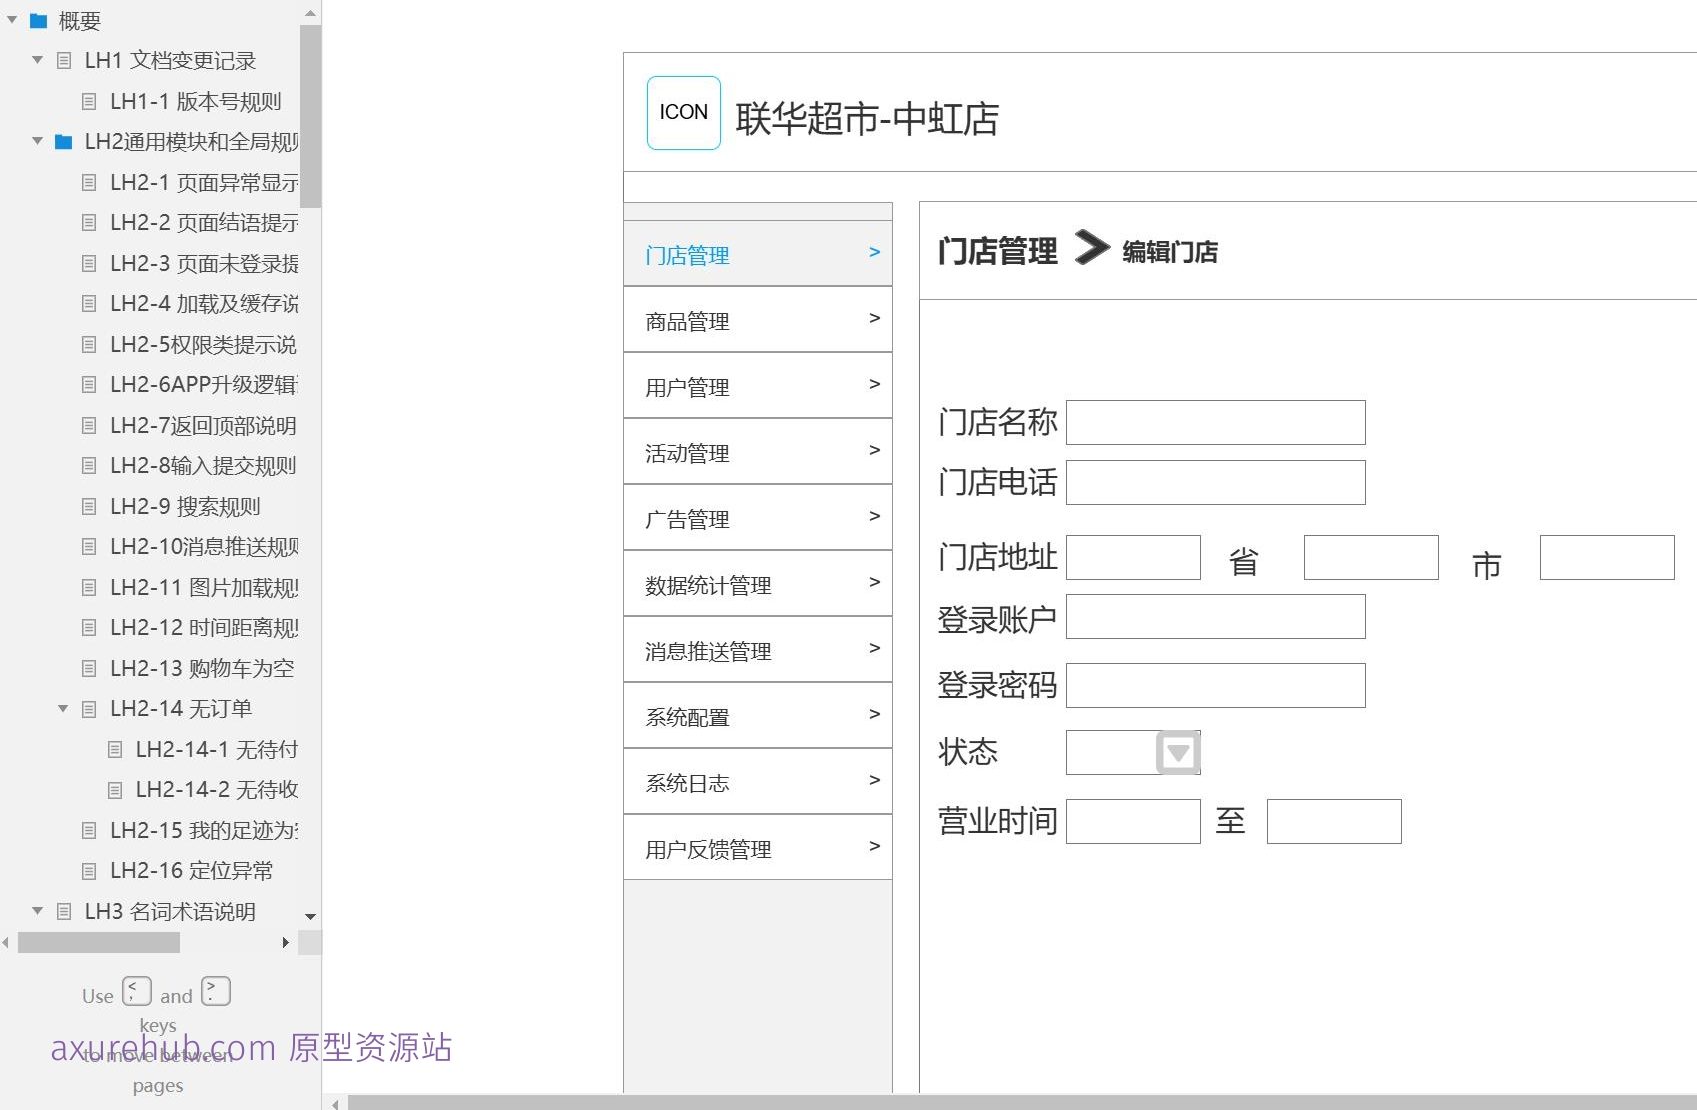Select the 用户反馈管理 menu item
Viewport: 1697px width, 1110px height.
point(758,848)
